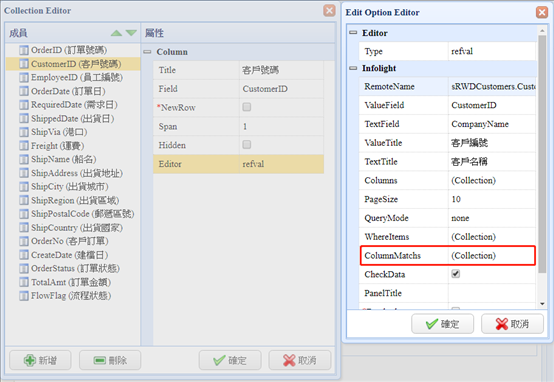554x382 pixels.
Task: Edit the RemoteName value
Action: pos(492,87)
